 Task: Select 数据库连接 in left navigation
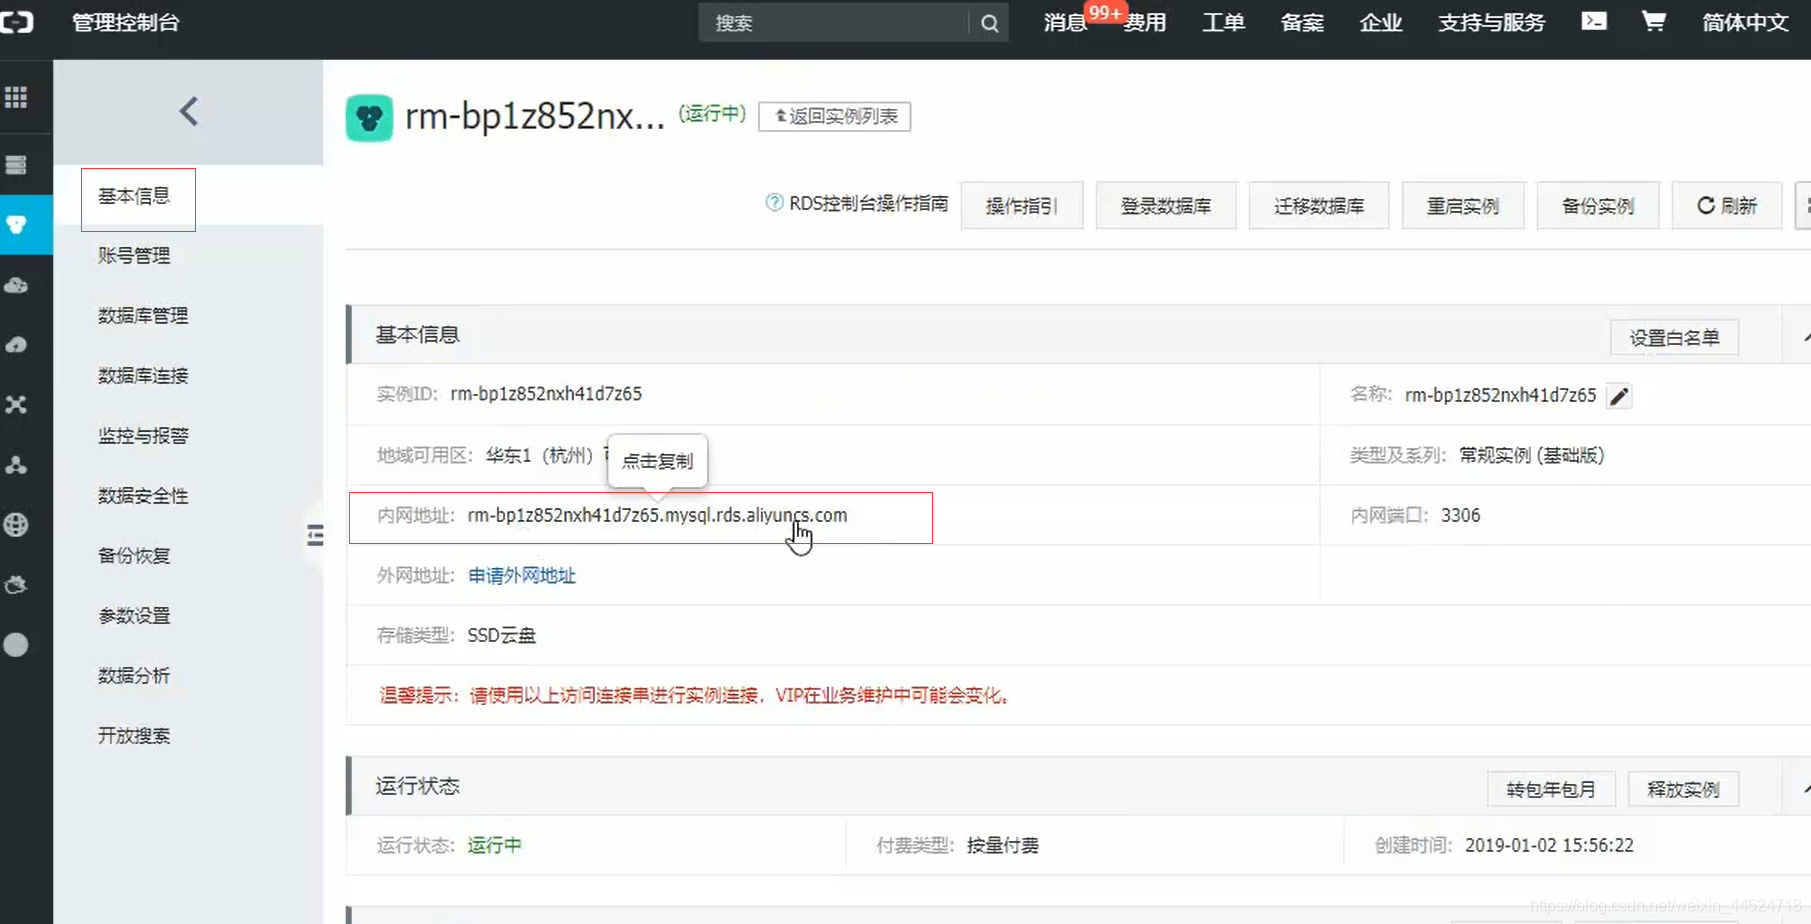(x=143, y=376)
